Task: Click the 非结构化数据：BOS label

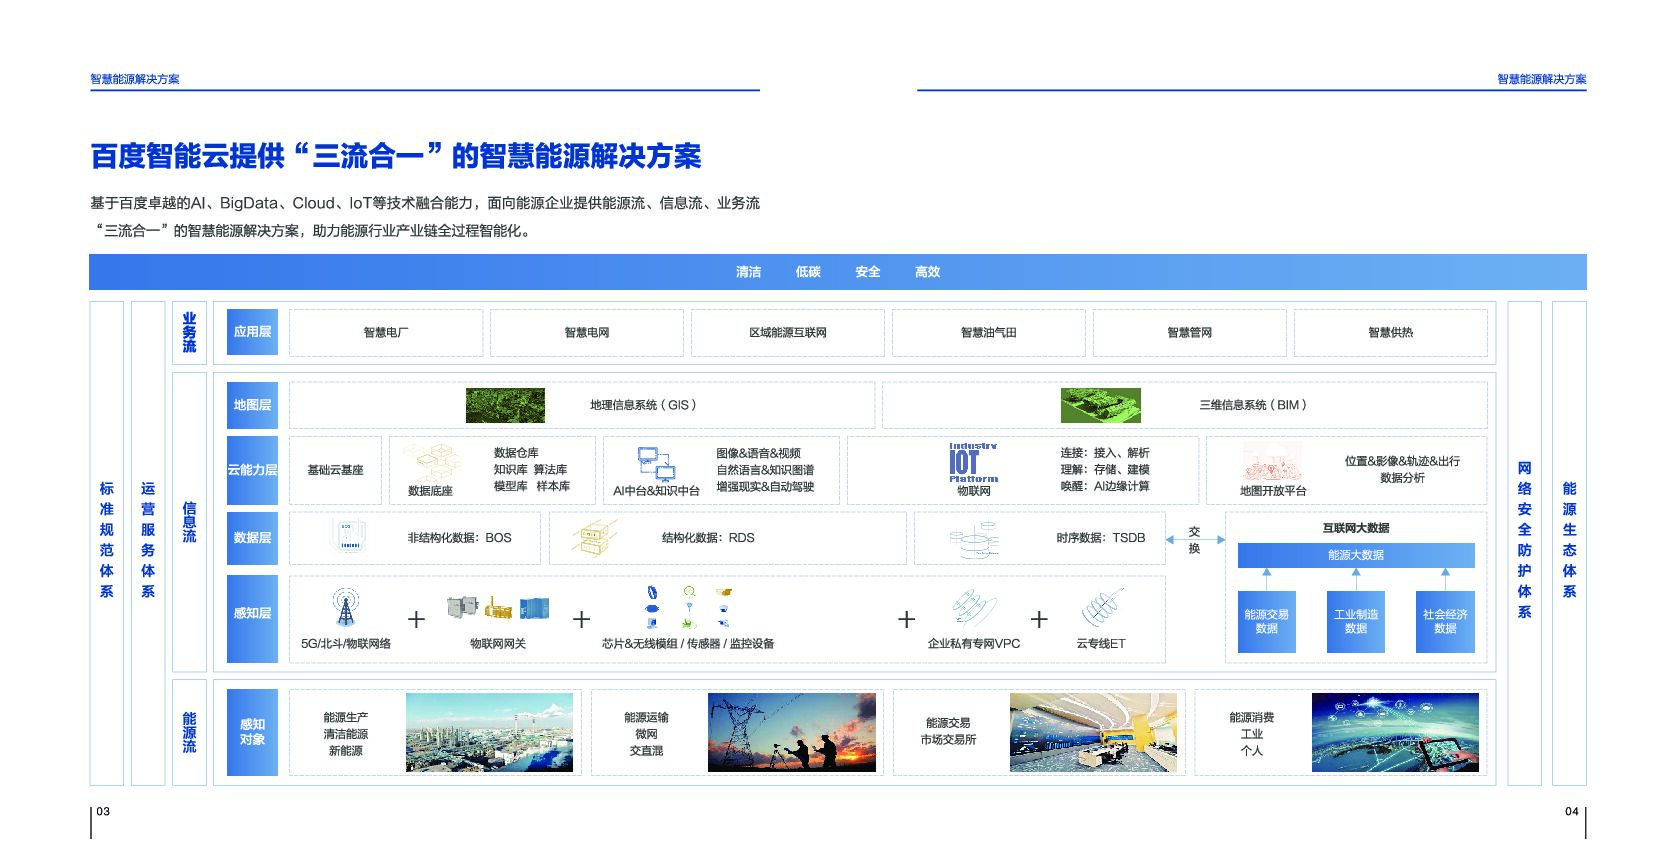Action: [459, 538]
